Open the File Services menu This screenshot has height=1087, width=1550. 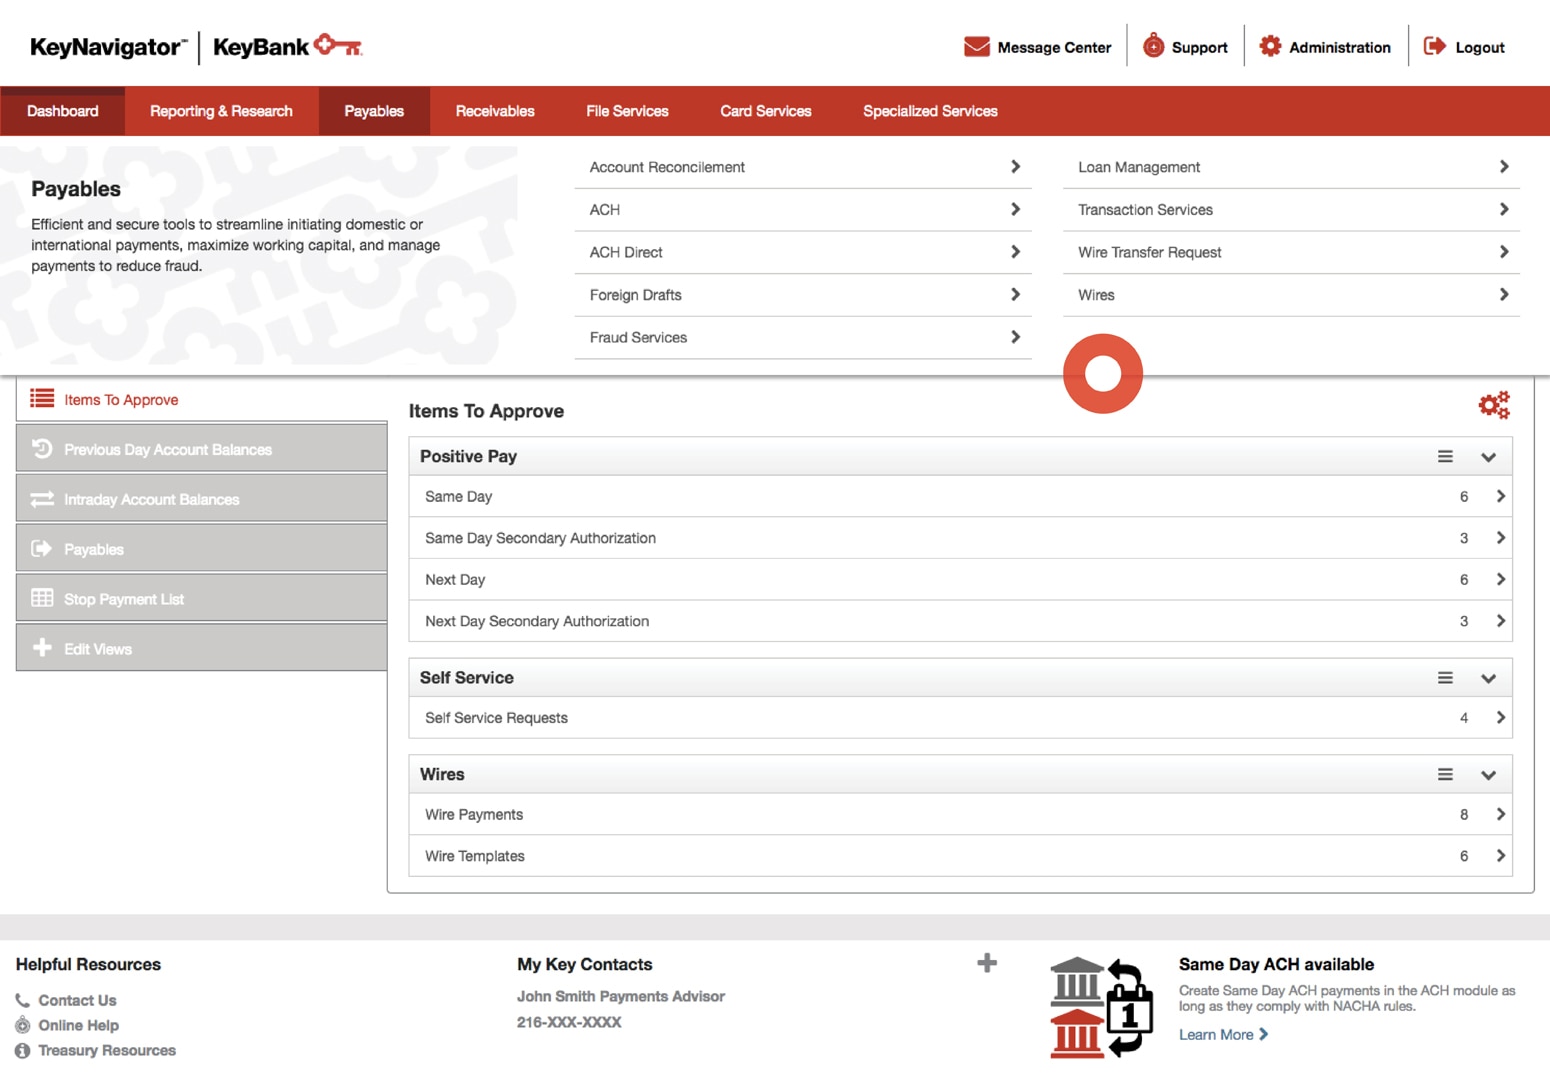tap(627, 111)
